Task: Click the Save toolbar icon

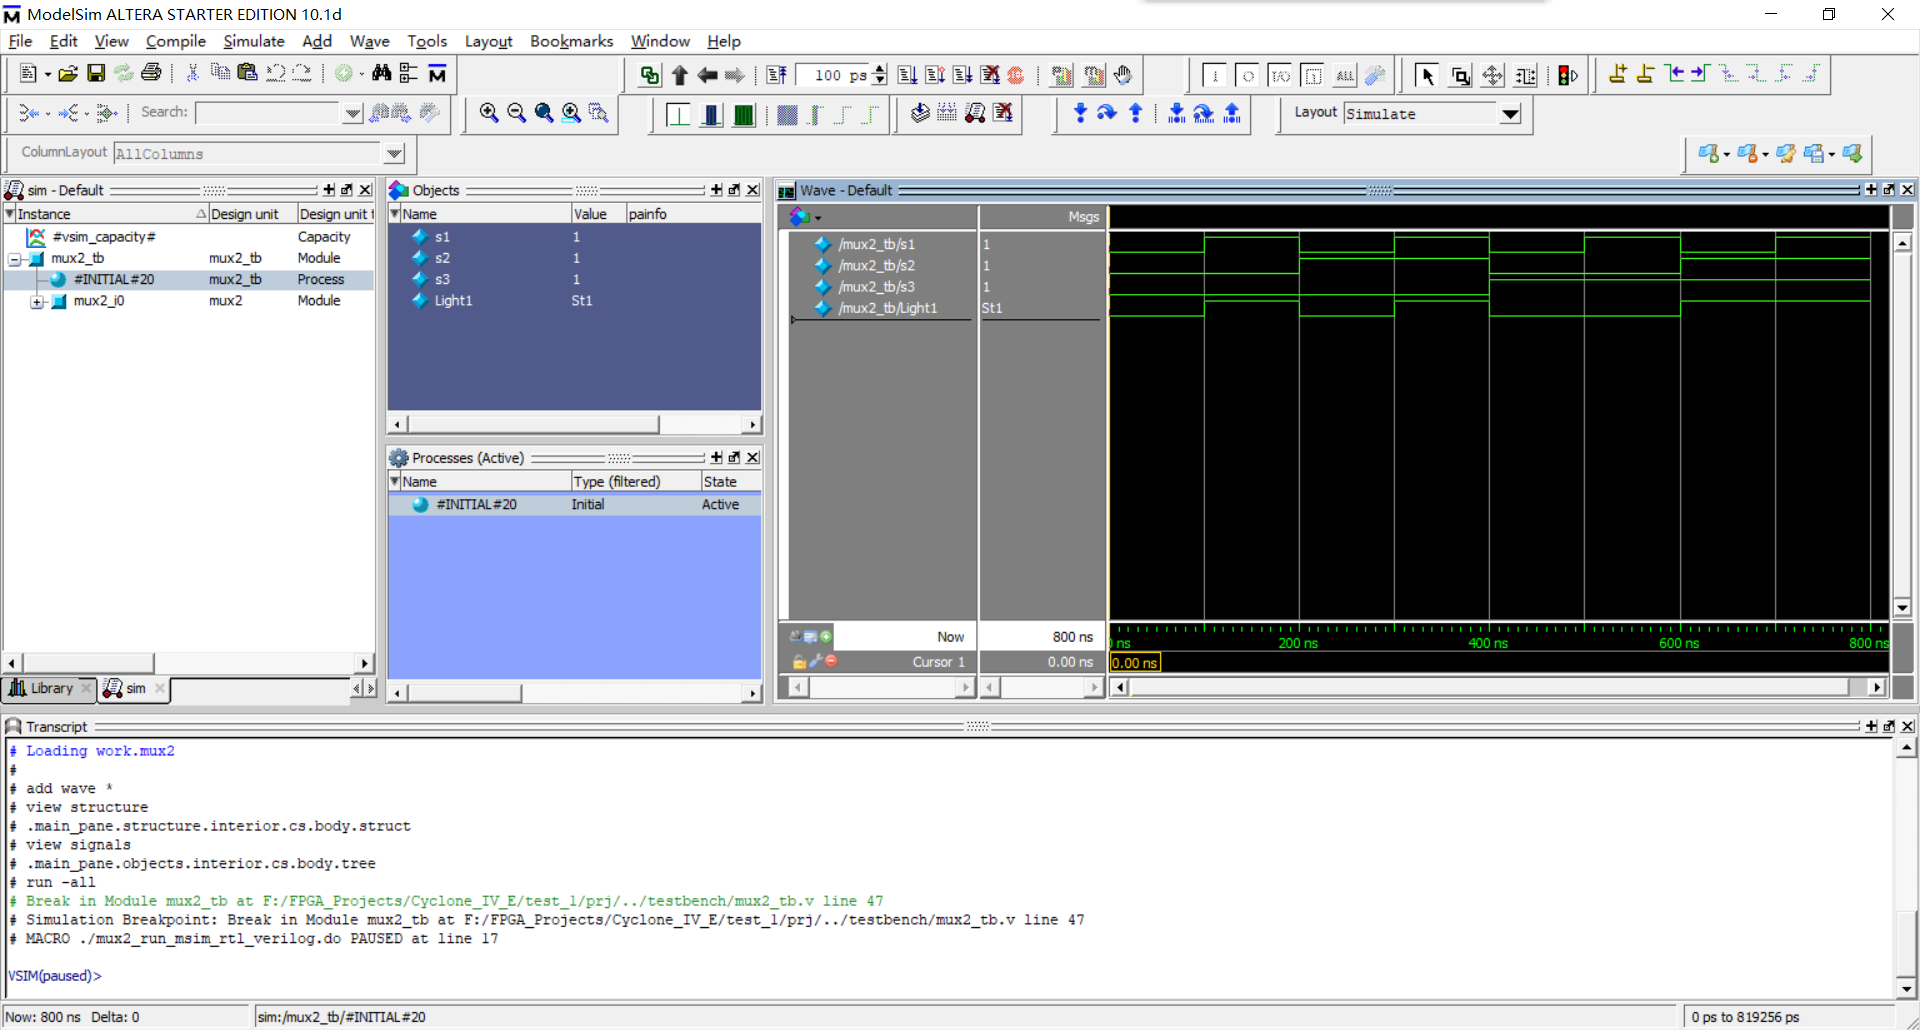Action: pyautogui.click(x=96, y=73)
